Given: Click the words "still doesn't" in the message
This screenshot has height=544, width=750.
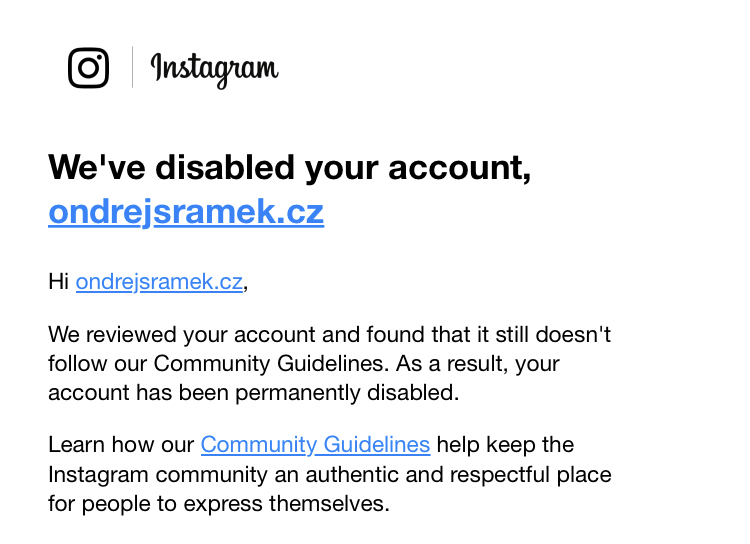Looking at the screenshot, I should [x=553, y=334].
